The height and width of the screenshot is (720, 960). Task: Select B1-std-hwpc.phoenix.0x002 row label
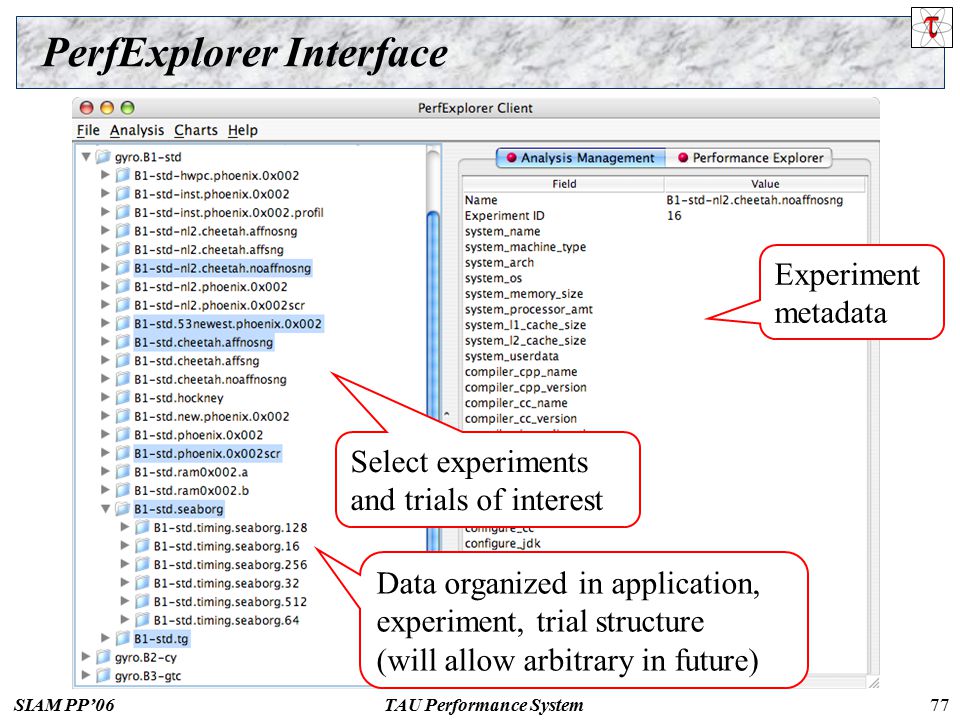(217, 175)
